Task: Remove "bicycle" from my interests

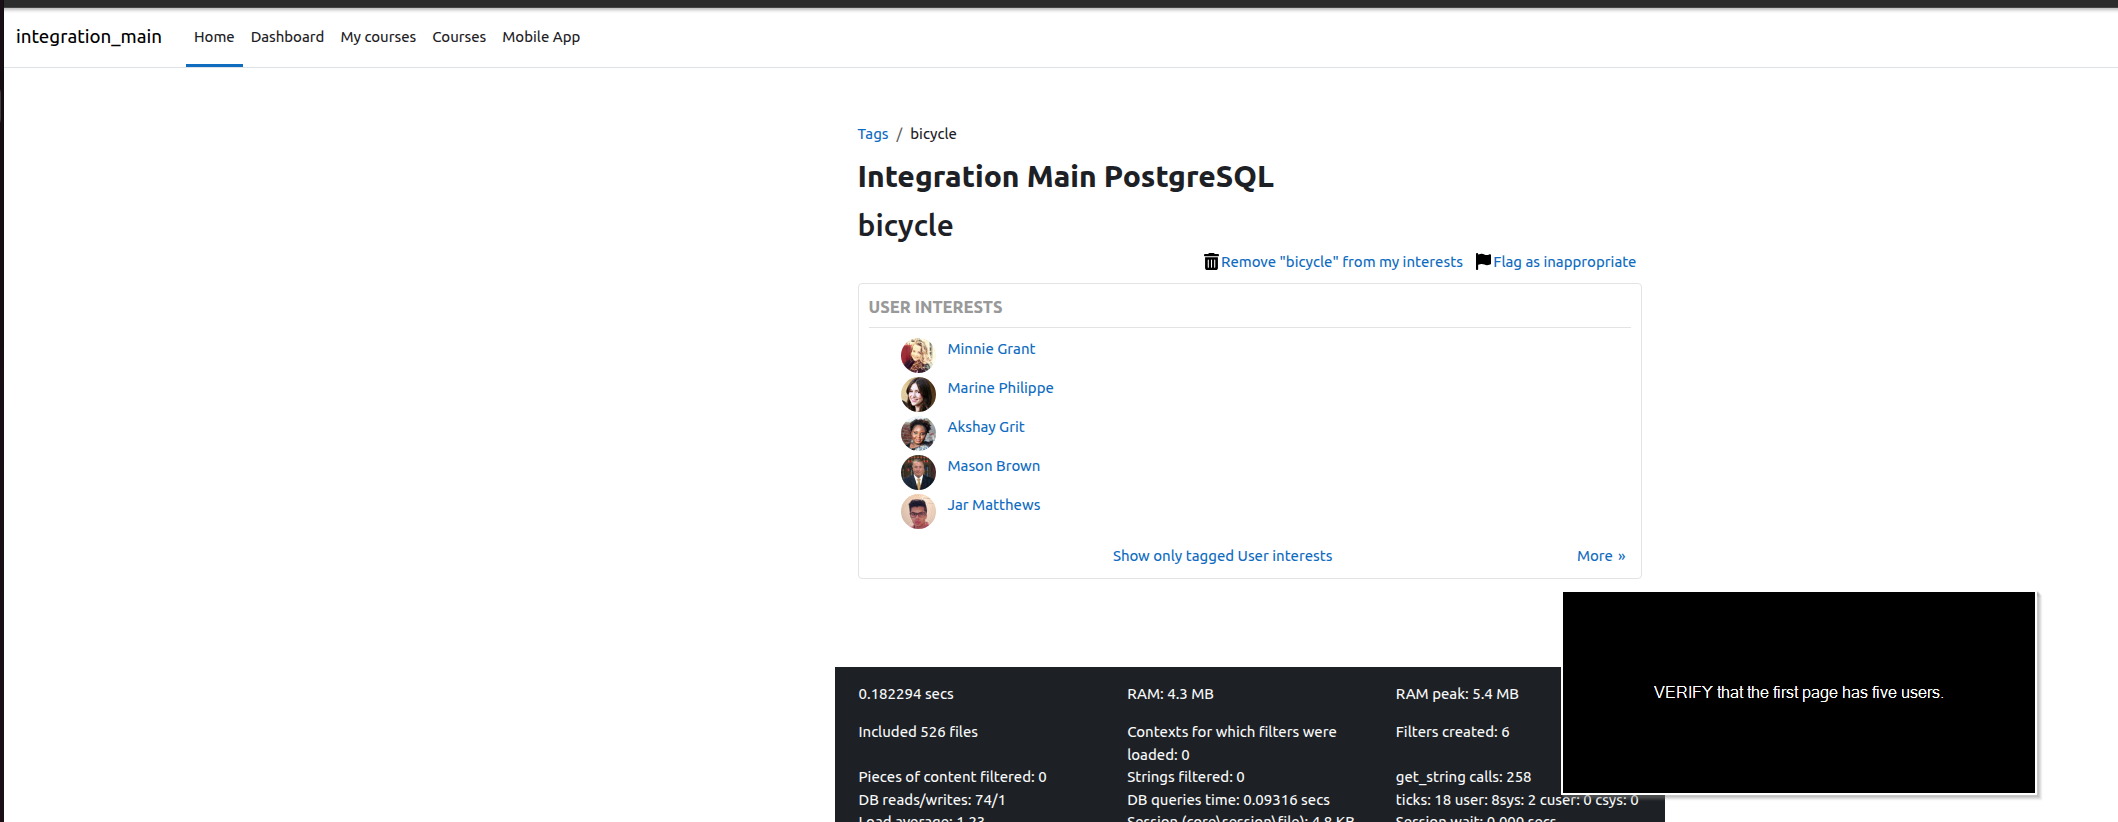Action: [x=1342, y=262]
